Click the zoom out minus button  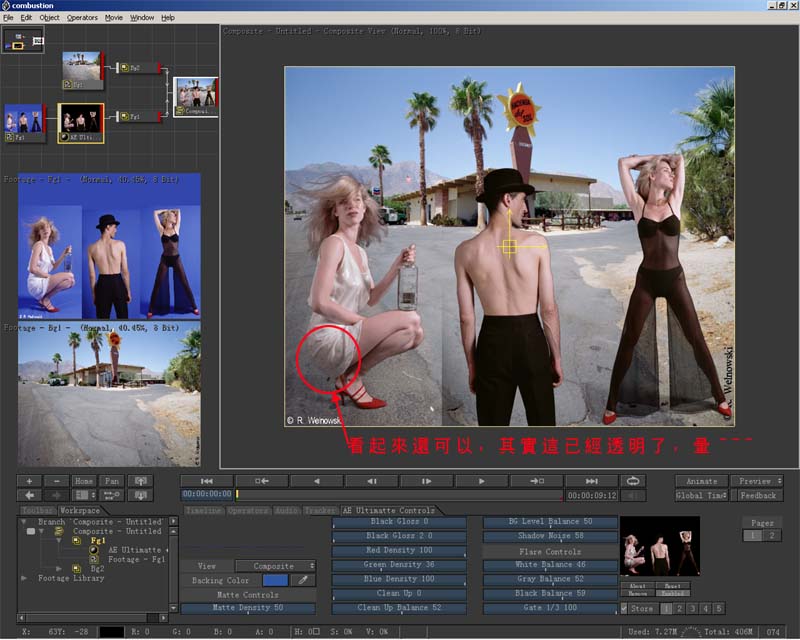[57, 481]
